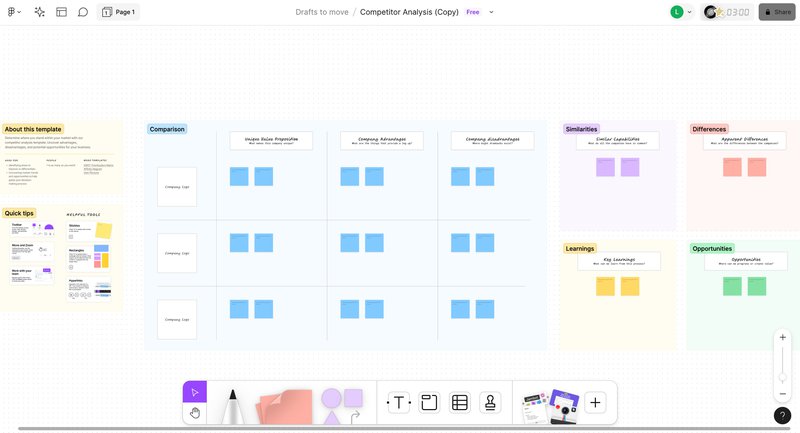Image resolution: width=800 pixels, height=433 pixels.
Task: Click the Free plan badge
Action: pos(472,12)
